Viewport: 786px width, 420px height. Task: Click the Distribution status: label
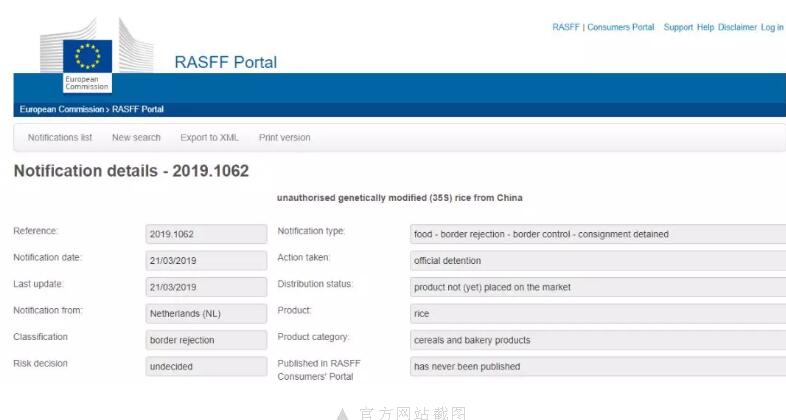point(315,284)
